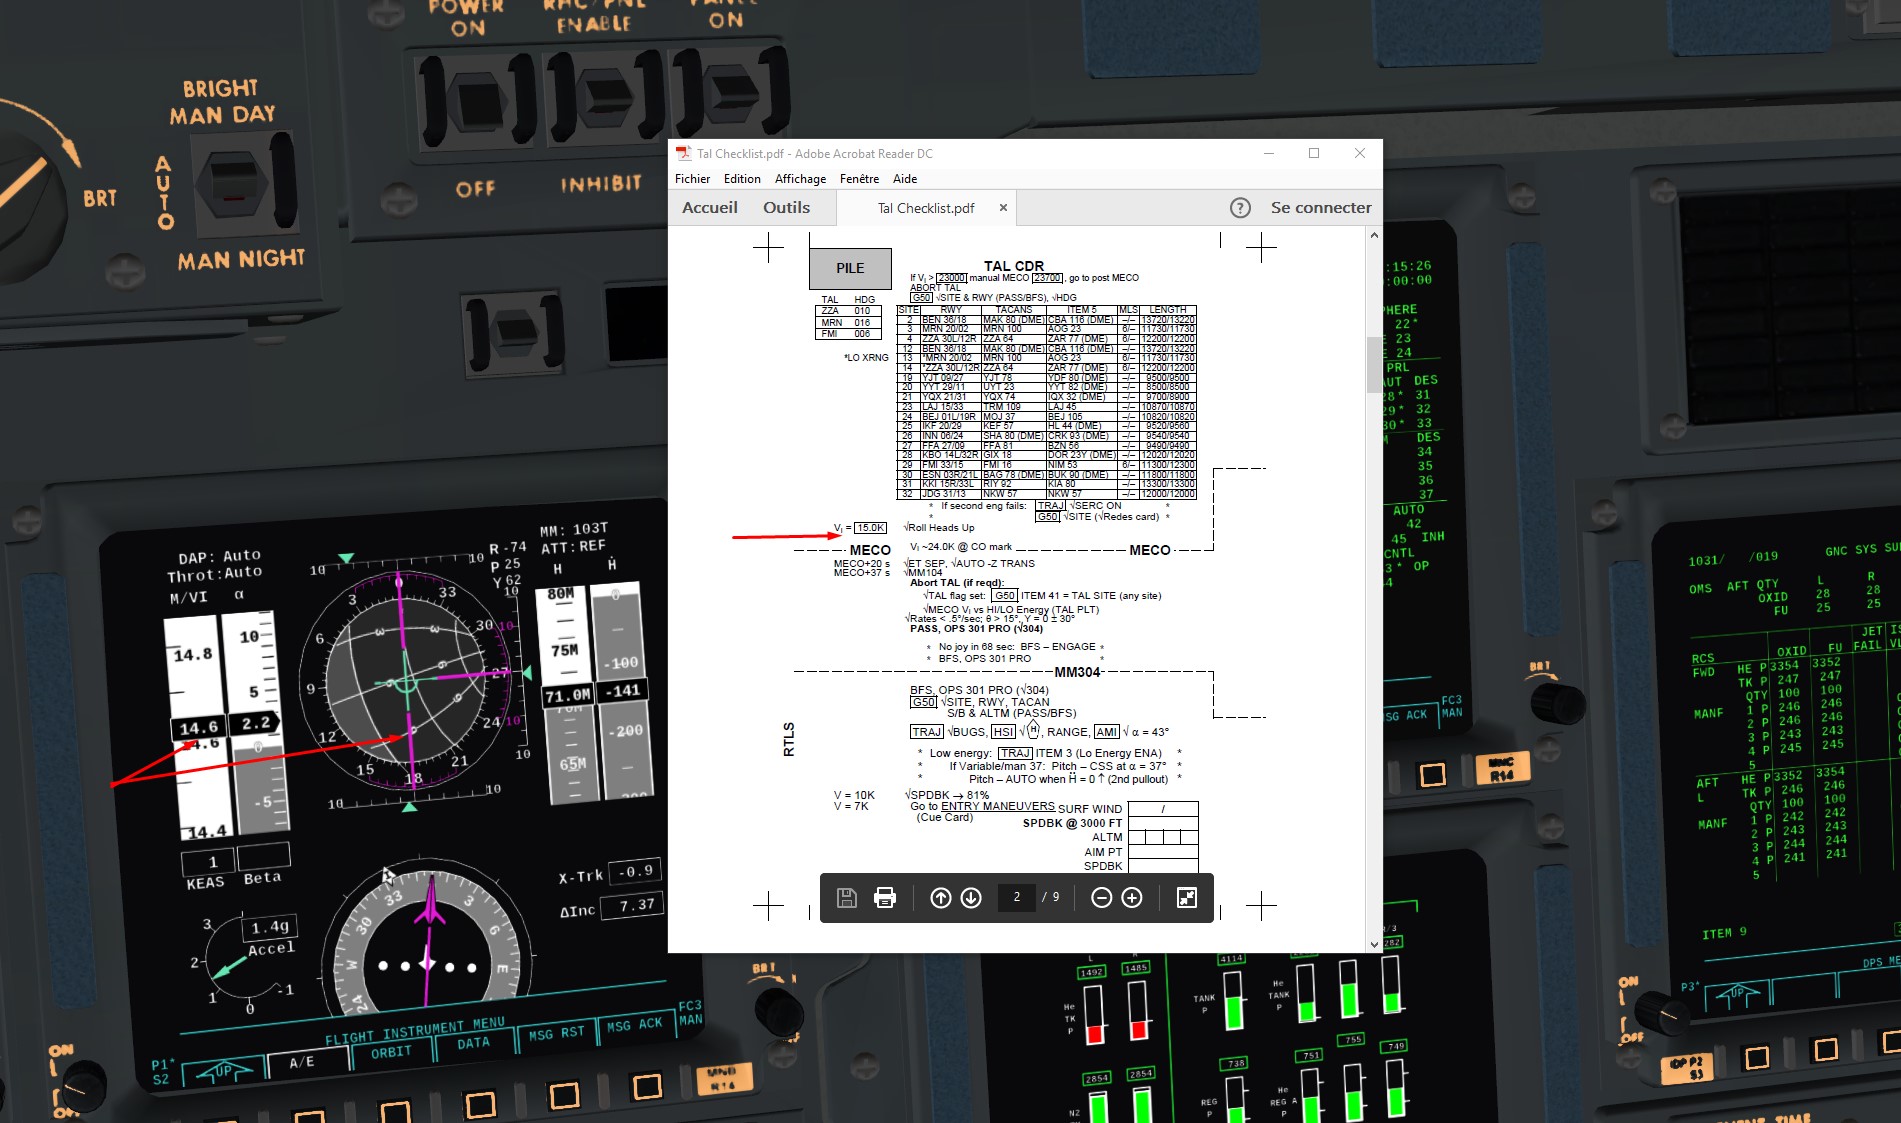The height and width of the screenshot is (1123, 1901).
Task: Click the Acrobat PDF icon in title bar
Action: (684, 153)
